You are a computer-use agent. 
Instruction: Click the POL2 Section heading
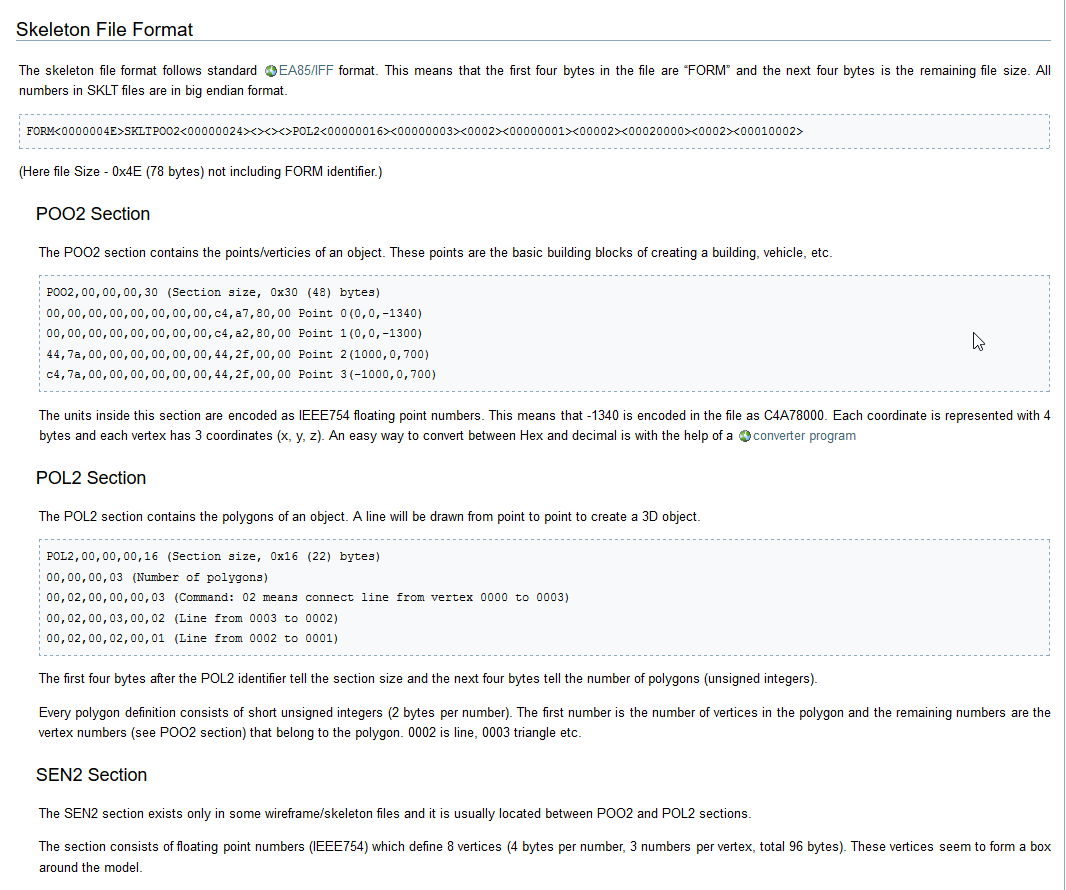tap(91, 478)
